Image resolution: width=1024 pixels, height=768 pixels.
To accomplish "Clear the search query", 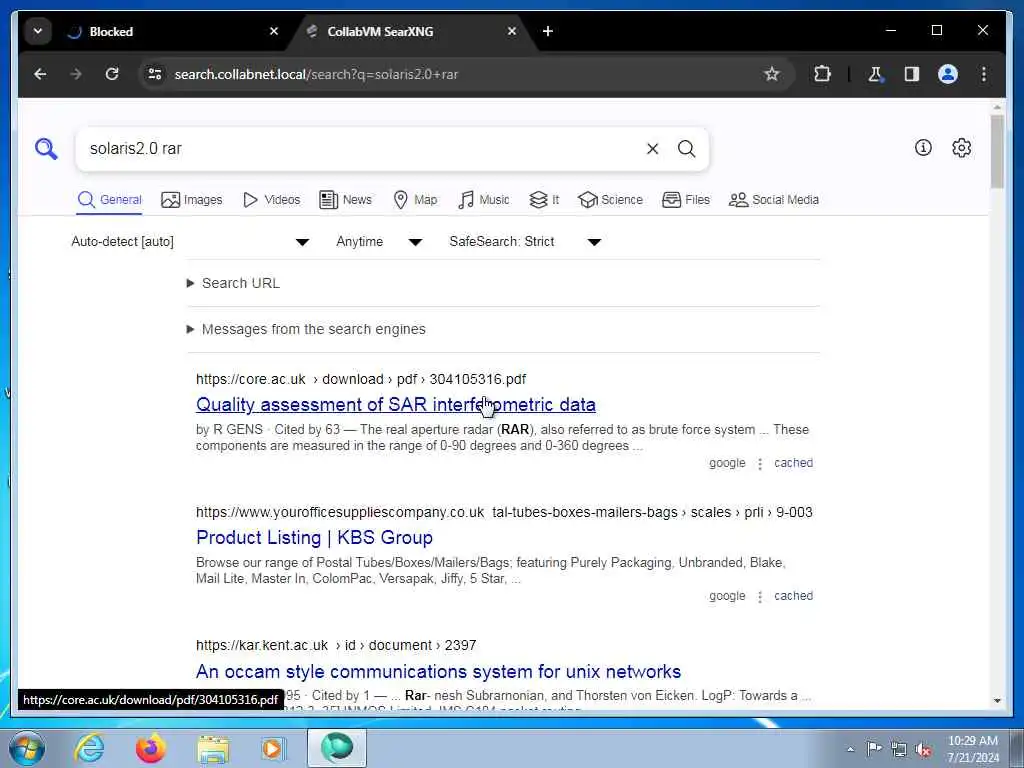I will click(x=652, y=149).
